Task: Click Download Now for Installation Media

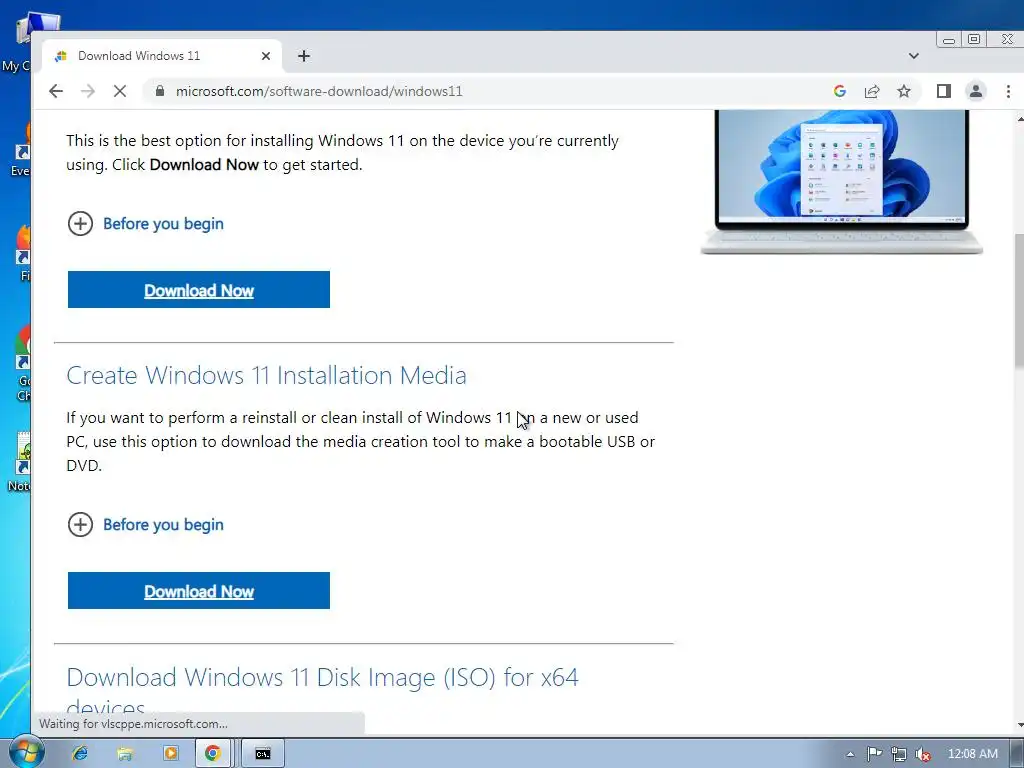Action: pos(199,591)
